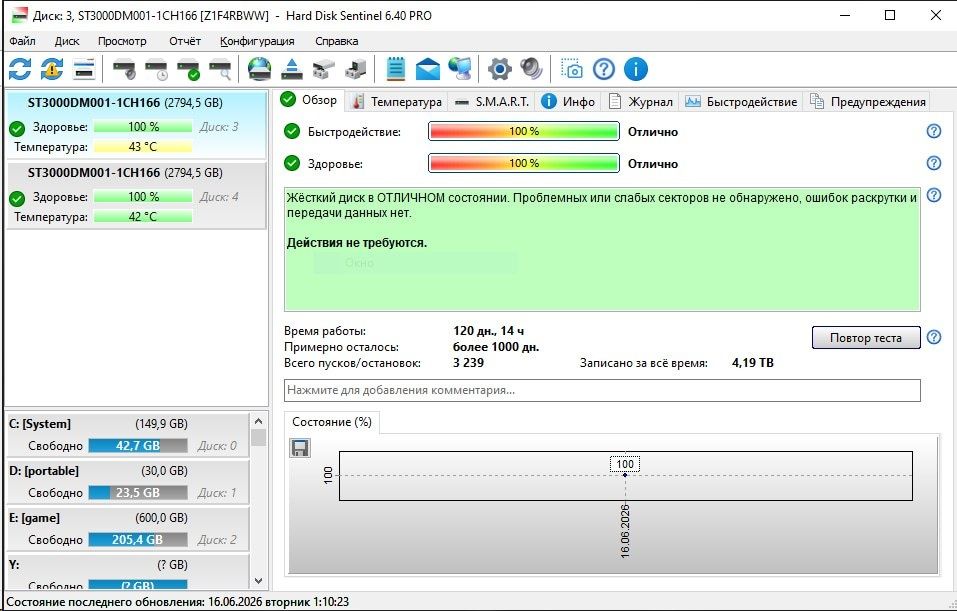Click the disk with magnifier toolbar icon
The image size is (957, 611).
click(220, 69)
